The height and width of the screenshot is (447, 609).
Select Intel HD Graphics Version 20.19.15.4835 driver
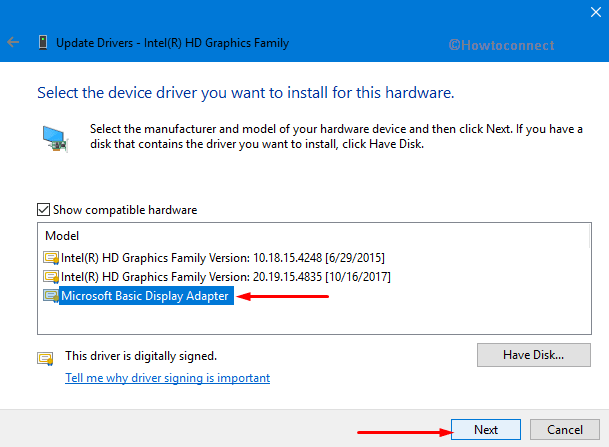click(226, 277)
